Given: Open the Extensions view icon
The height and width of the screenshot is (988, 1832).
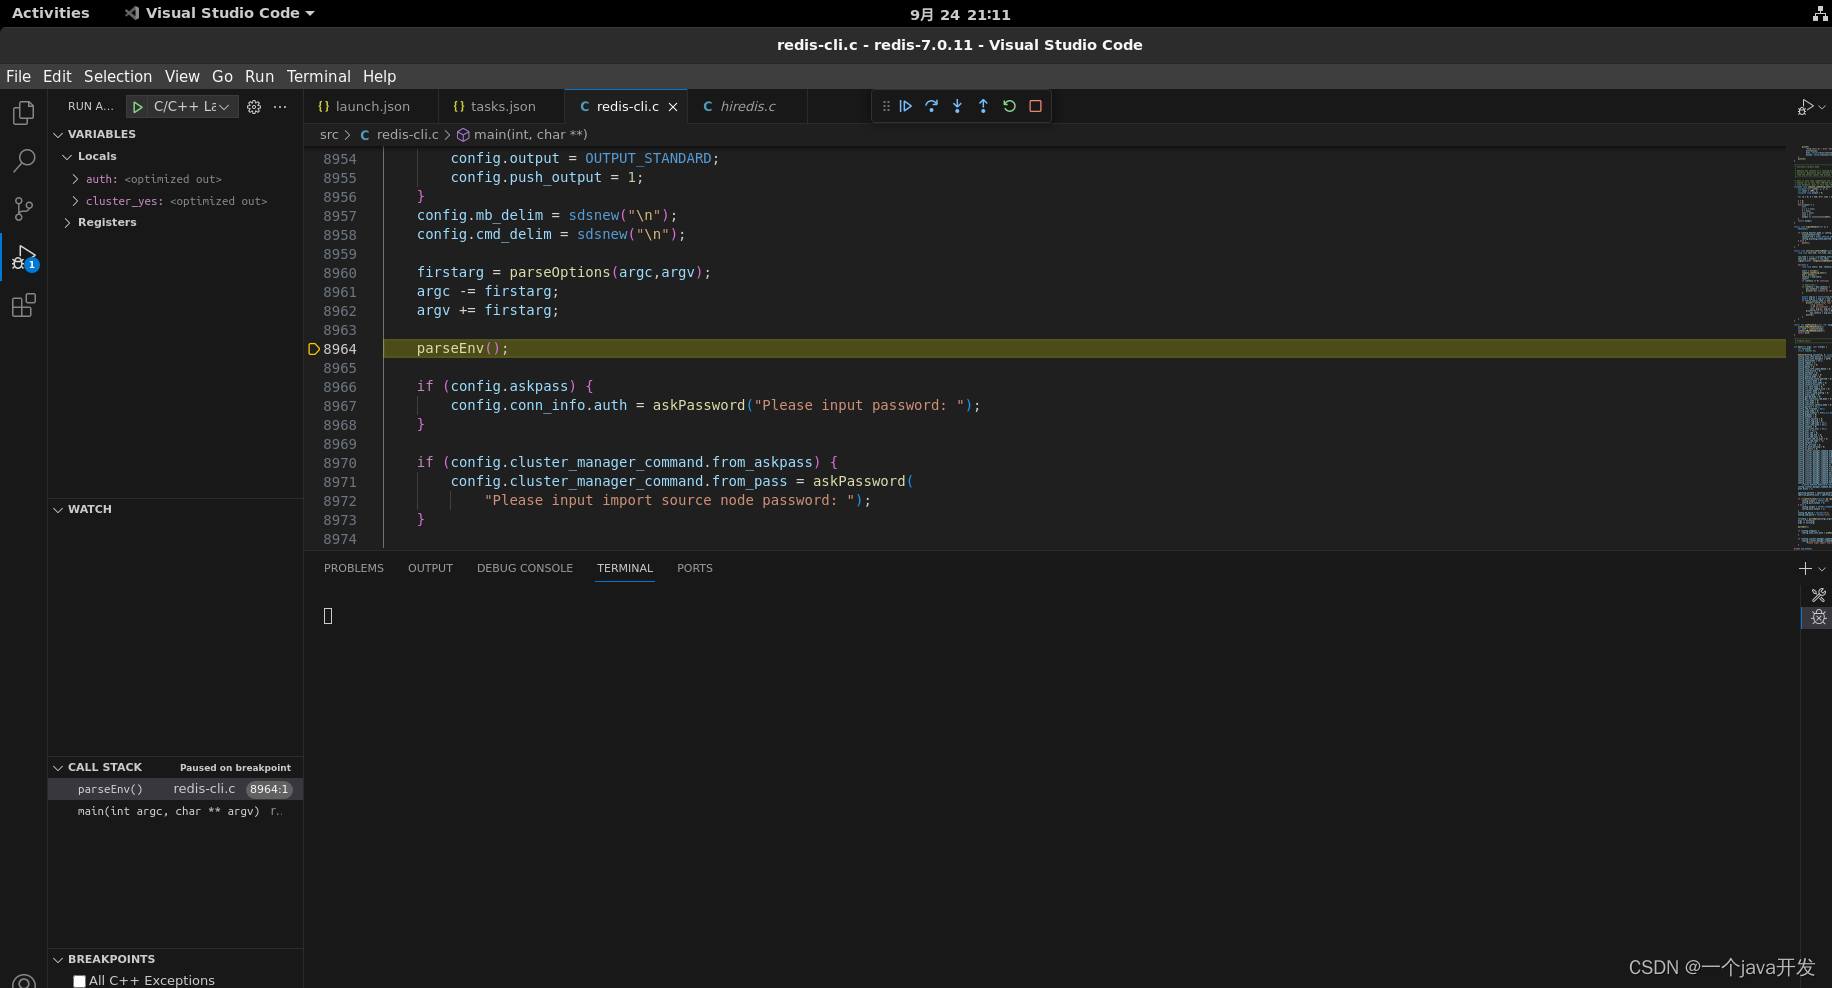Looking at the screenshot, I should click(x=24, y=305).
